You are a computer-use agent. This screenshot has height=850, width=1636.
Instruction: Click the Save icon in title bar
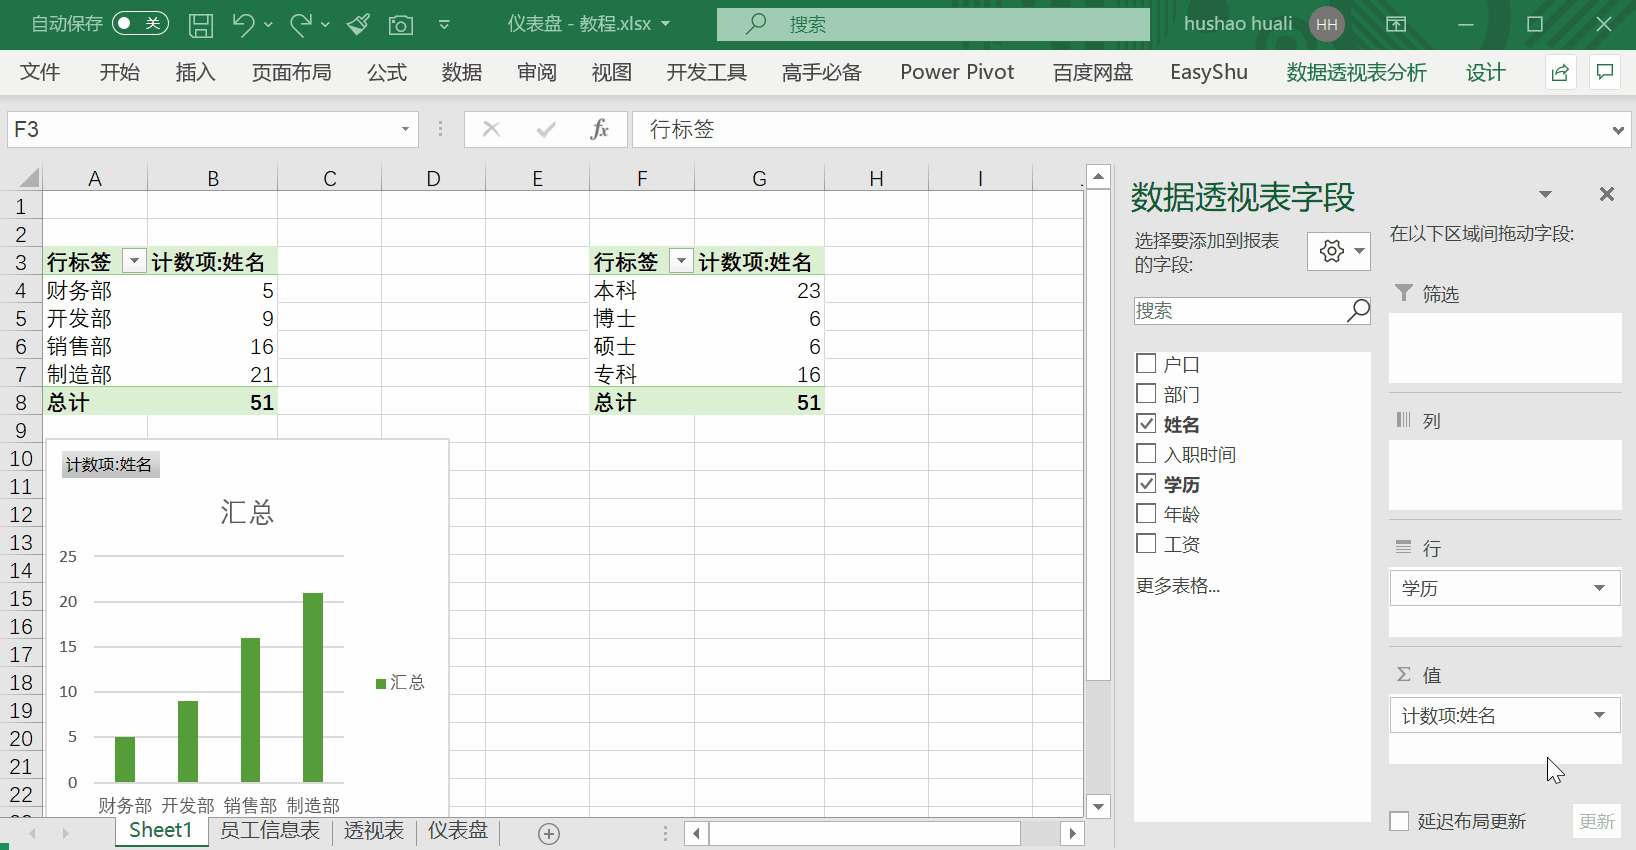click(x=201, y=25)
